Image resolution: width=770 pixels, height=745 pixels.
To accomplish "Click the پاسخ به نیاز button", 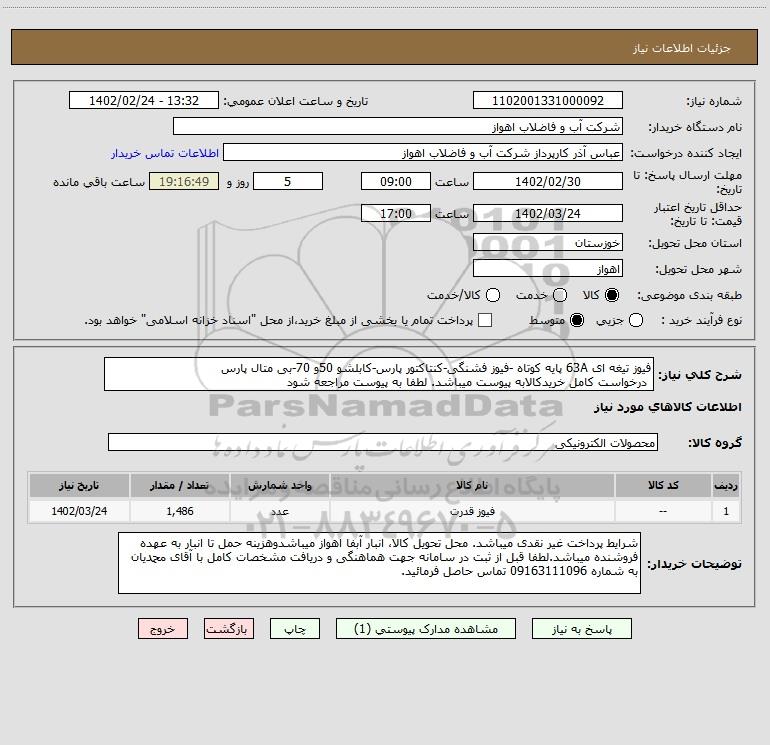I will 582,629.
